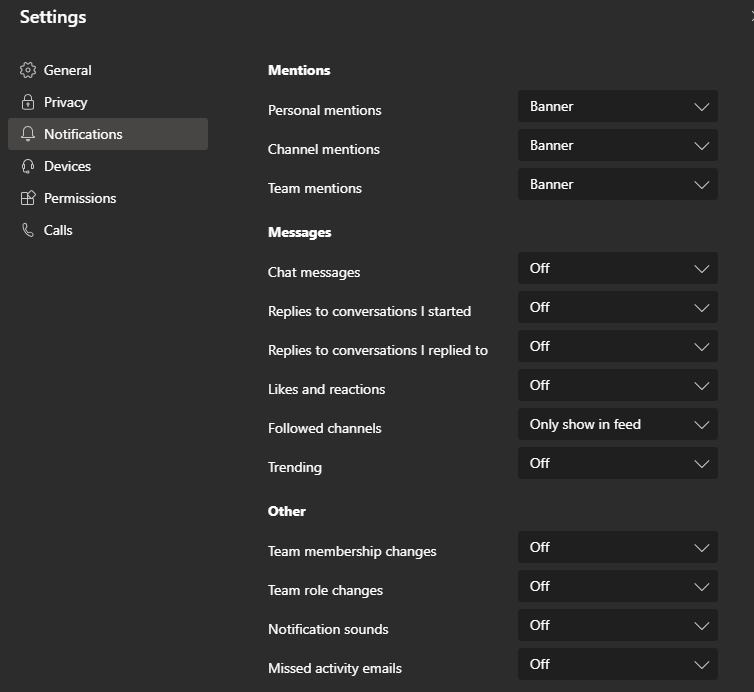Select the Calls settings label
The image size is (754, 692).
[58, 230]
